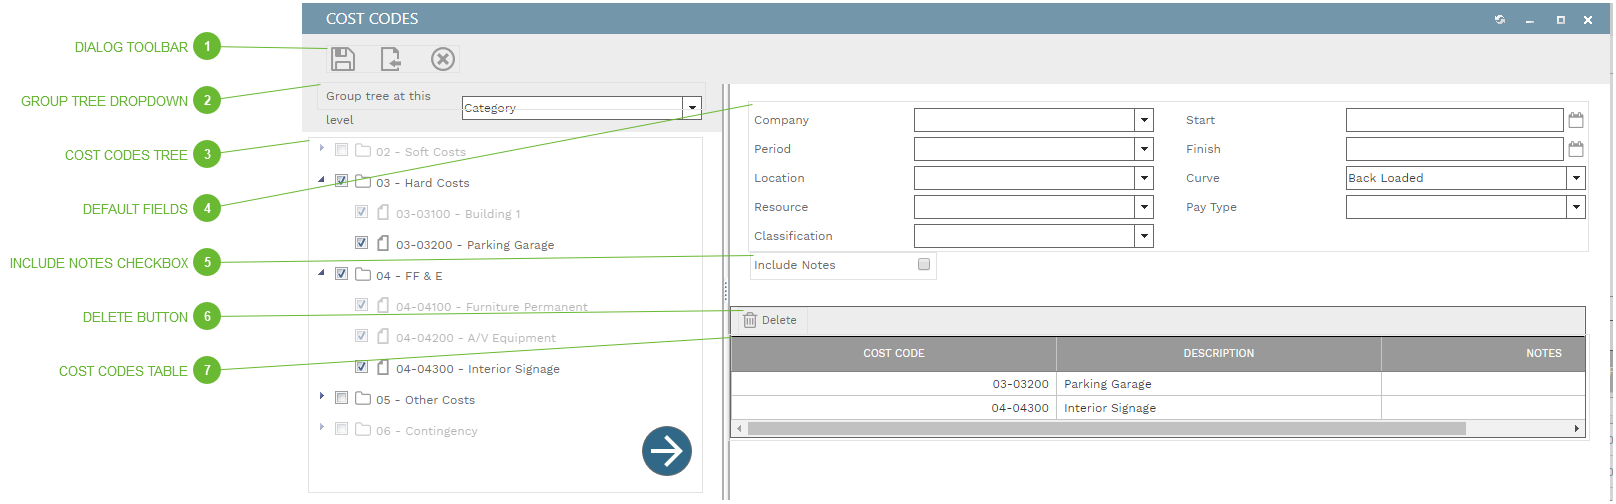Screen dimensions: 1616x504
Task: Uncheck the 03 - Hard Costs checkbox
Action: pos(341,181)
